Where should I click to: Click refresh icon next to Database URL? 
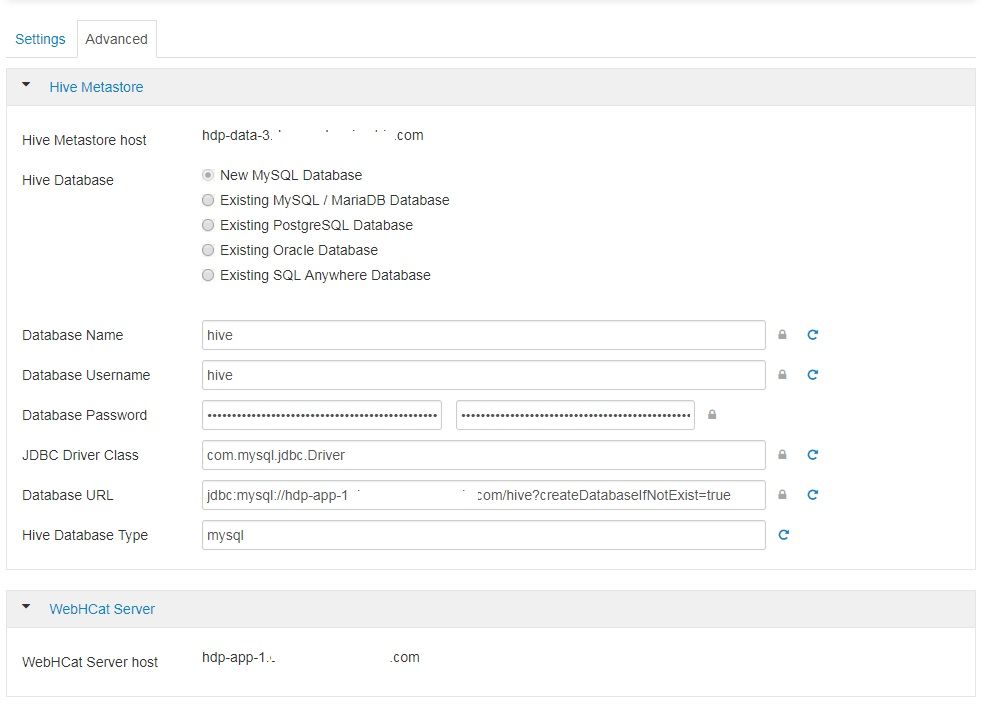813,495
